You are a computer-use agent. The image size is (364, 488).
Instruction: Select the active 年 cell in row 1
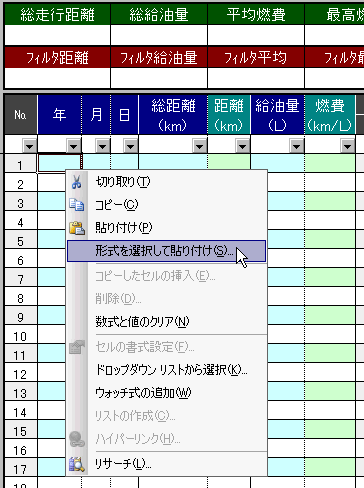[x=60, y=163]
